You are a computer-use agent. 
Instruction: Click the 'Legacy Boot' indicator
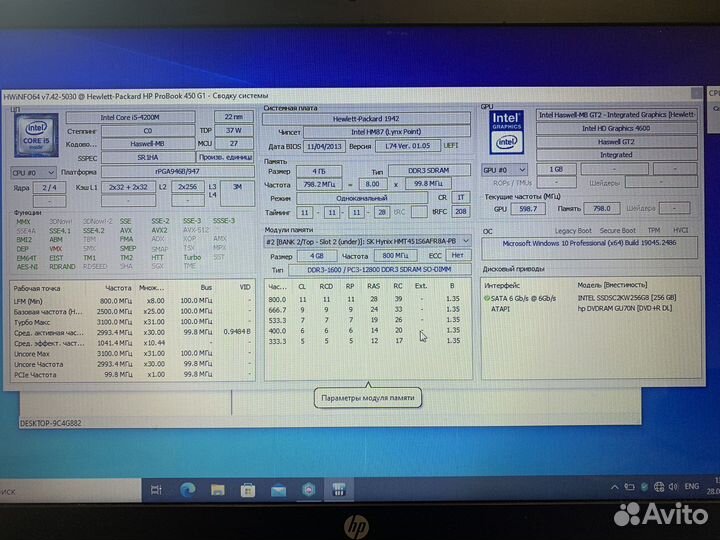573,231
